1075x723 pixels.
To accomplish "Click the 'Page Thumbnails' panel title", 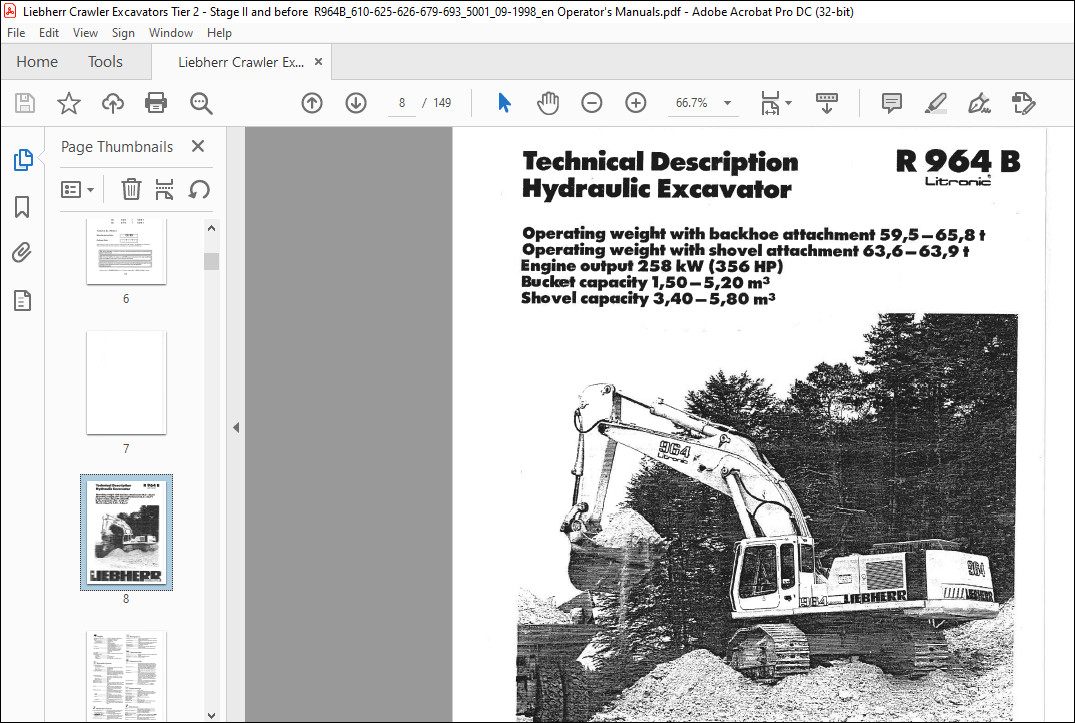I will [117, 147].
